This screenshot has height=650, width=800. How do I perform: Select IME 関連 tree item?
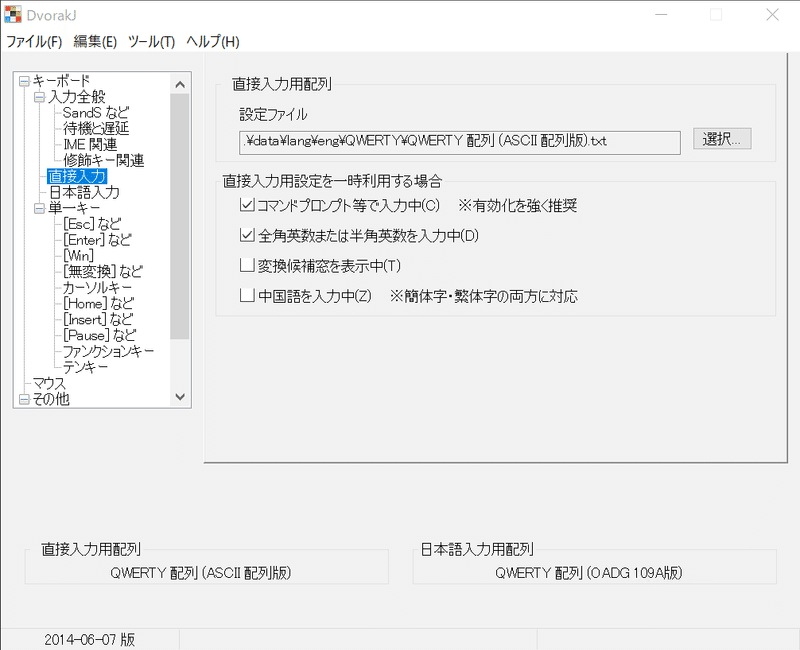[90, 144]
